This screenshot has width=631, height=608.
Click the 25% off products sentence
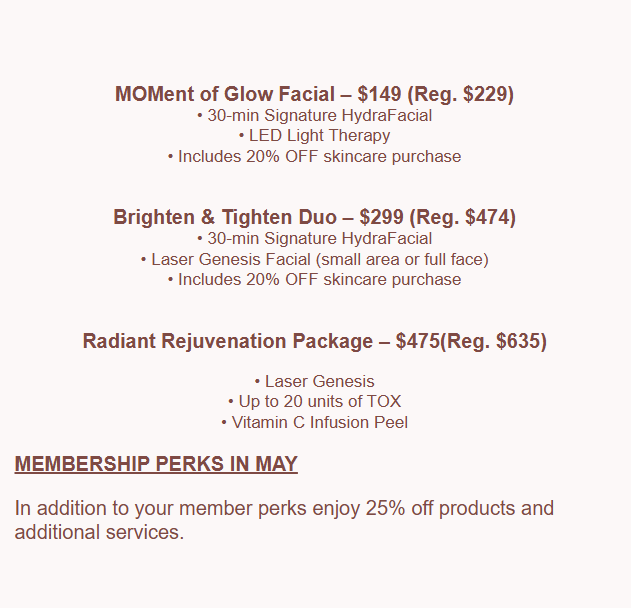click(x=284, y=508)
